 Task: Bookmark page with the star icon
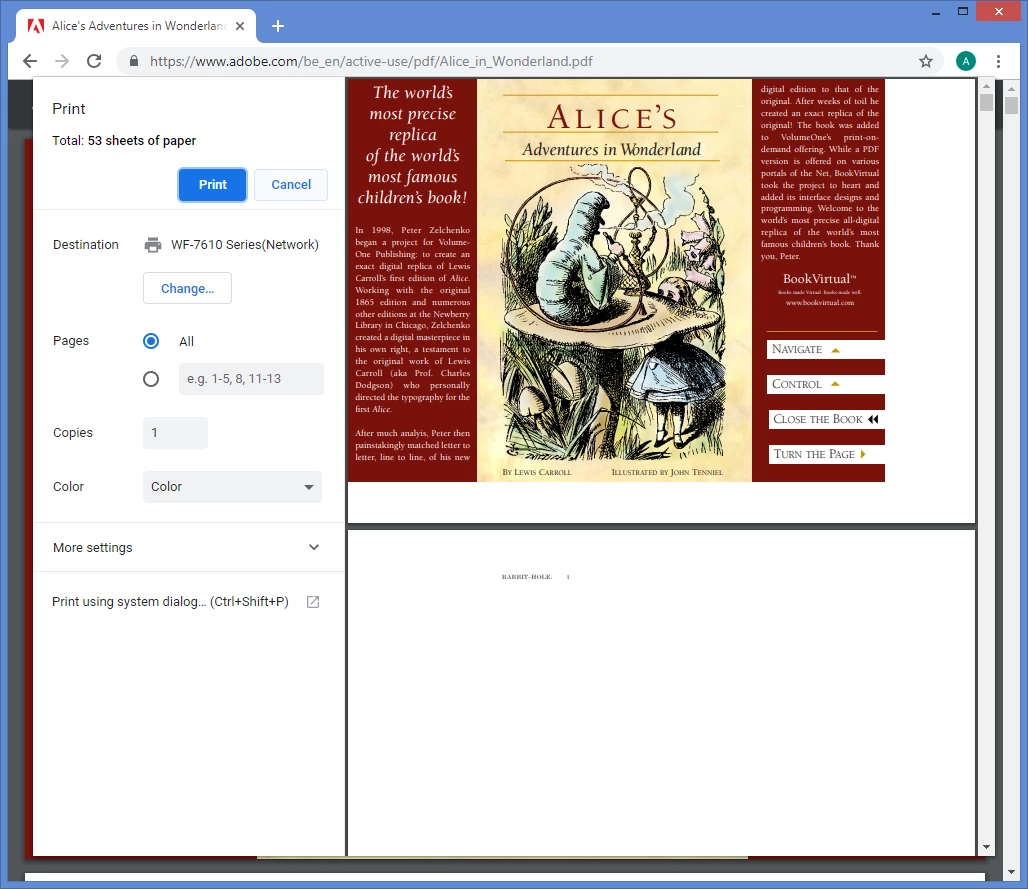click(925, 61)
